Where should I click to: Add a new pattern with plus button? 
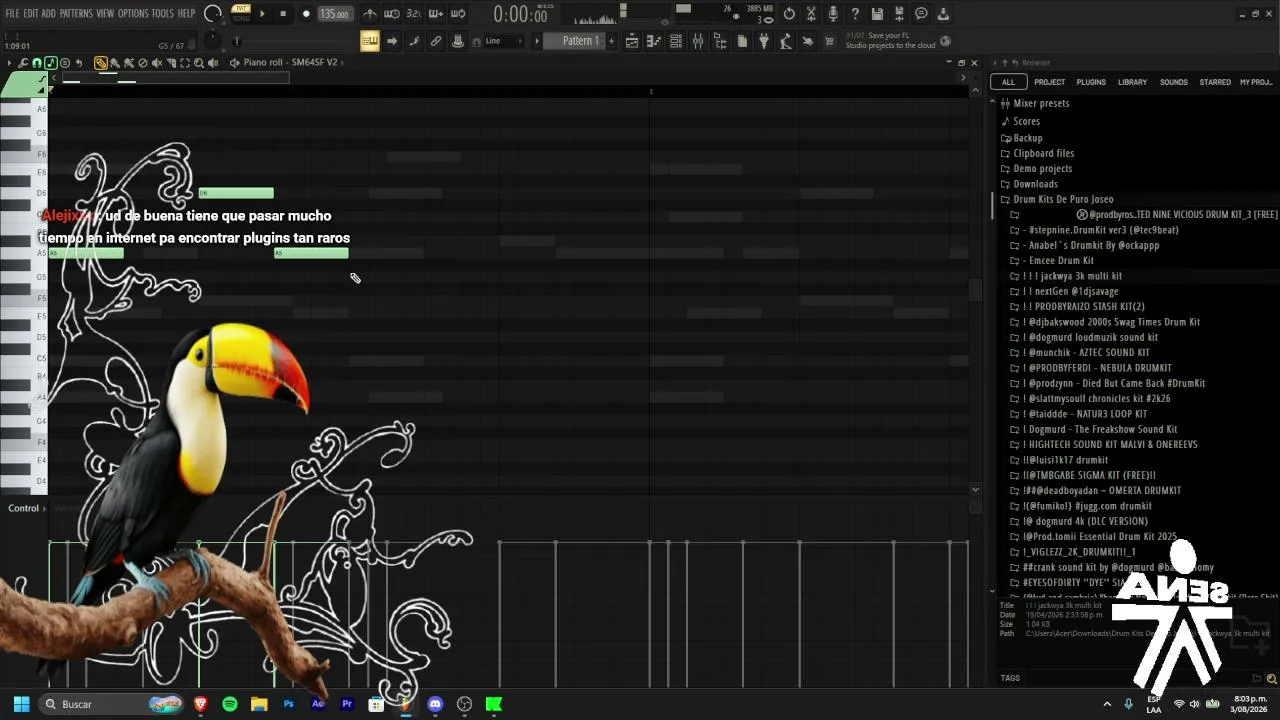[613, 41]
